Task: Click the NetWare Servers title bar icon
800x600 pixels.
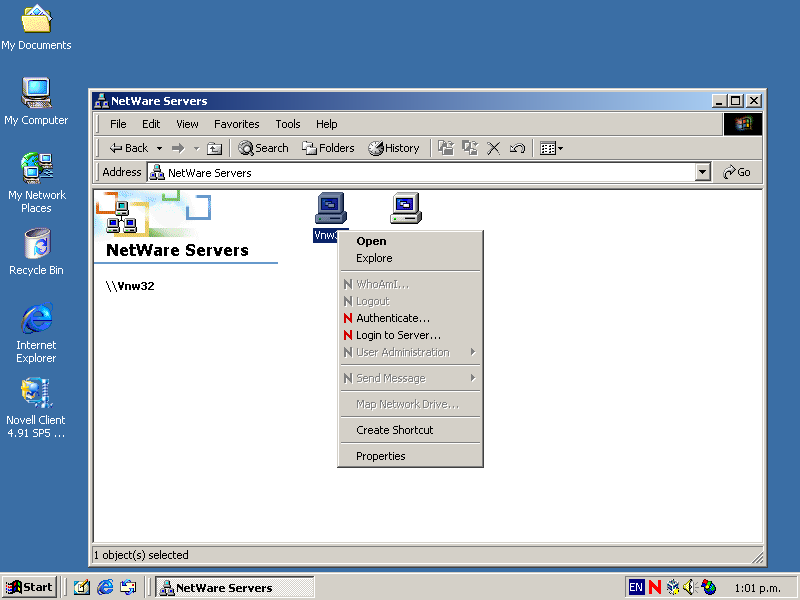Action: click(102, 101)
